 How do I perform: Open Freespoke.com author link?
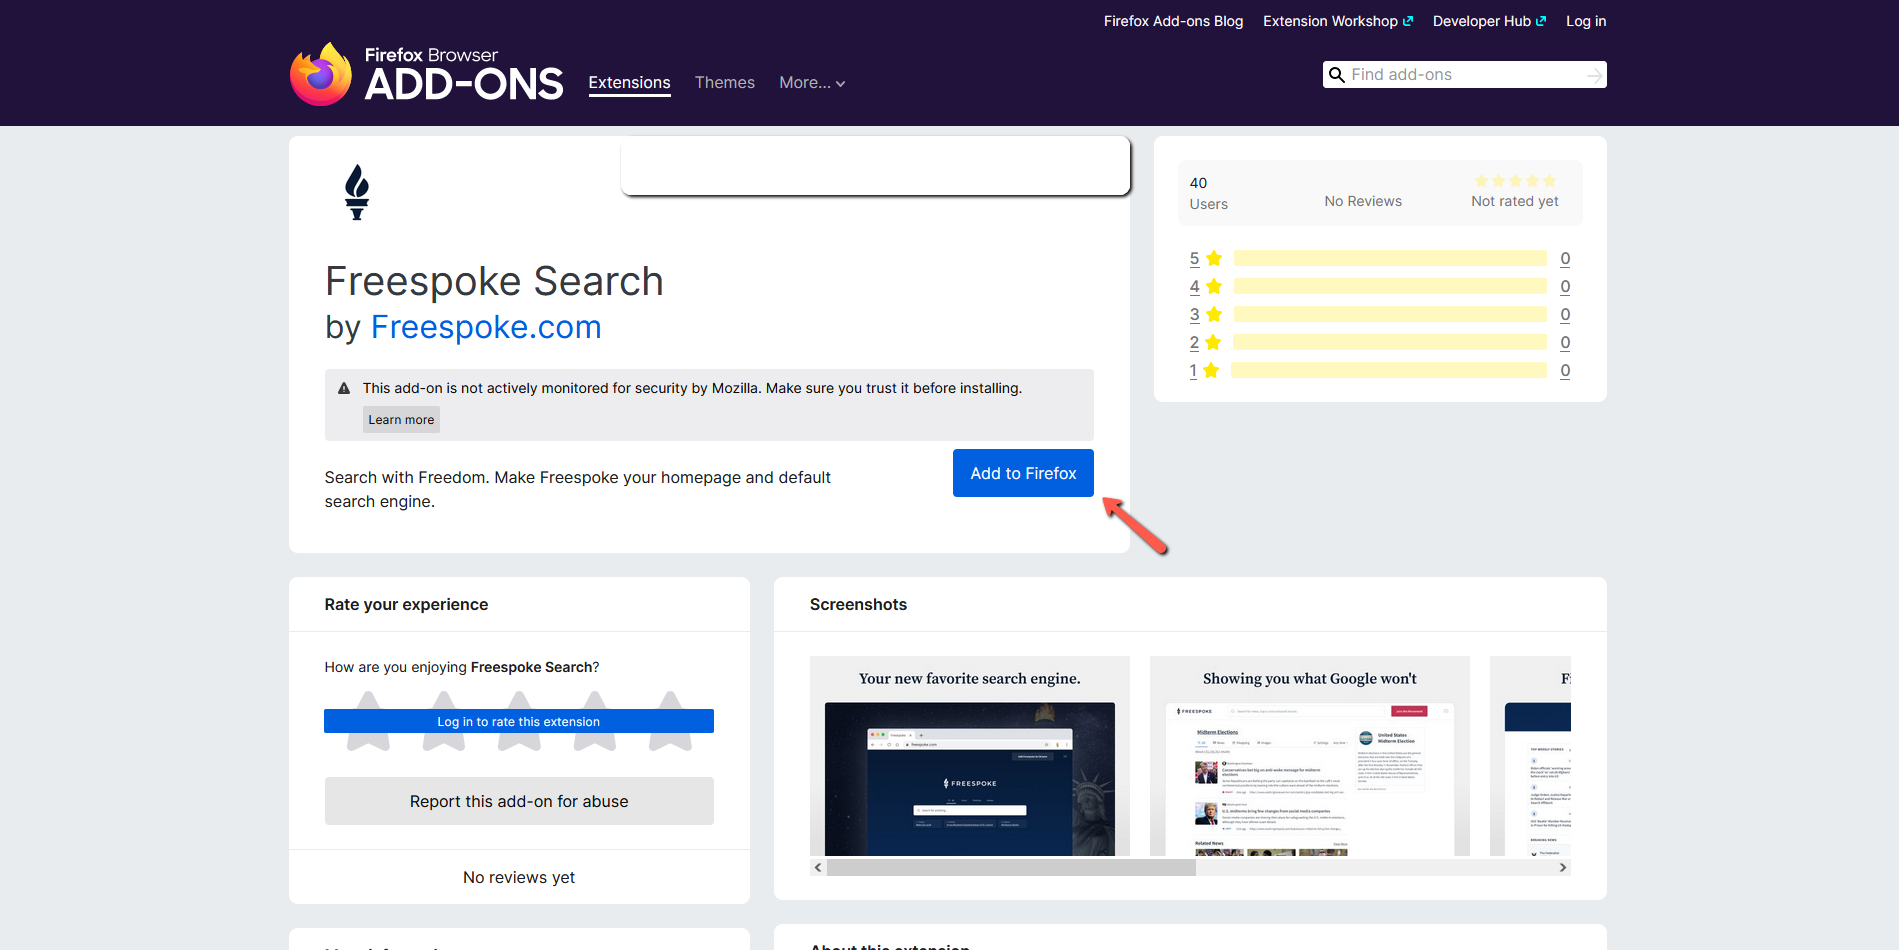pyautogui.click(x=486, y=327)
